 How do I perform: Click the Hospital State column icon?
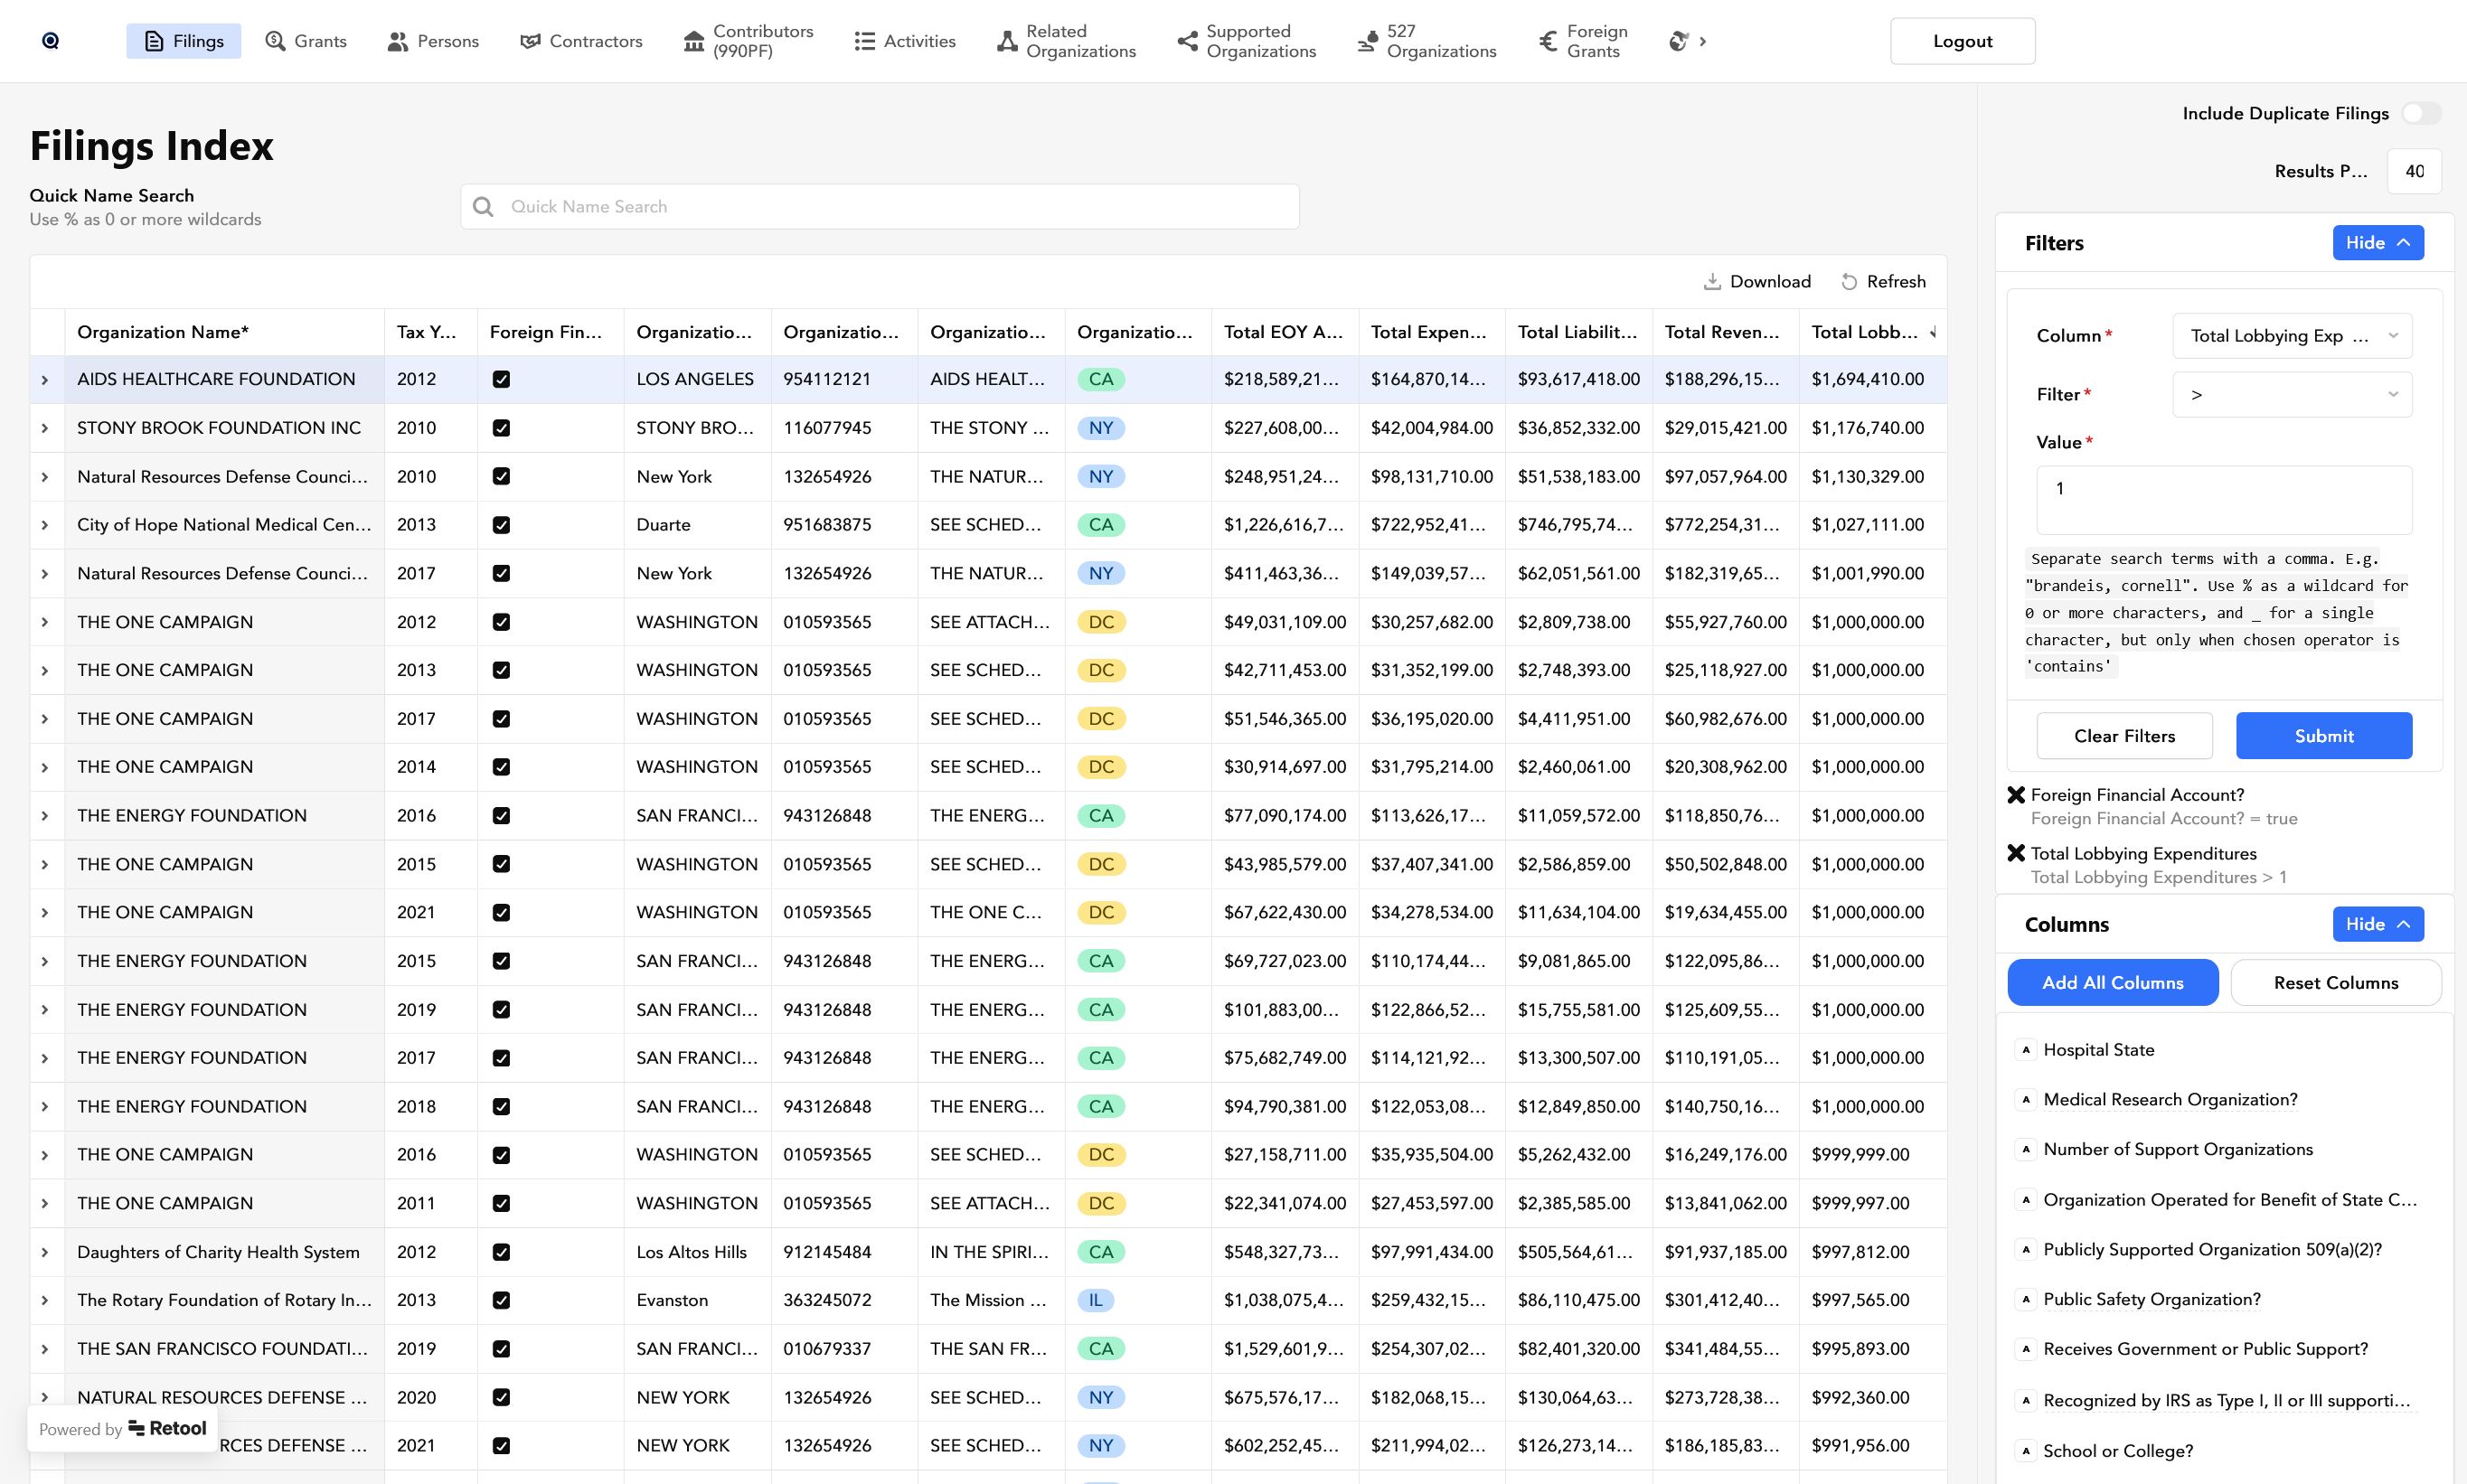pyautogui.click(x=2026, y=1050)
